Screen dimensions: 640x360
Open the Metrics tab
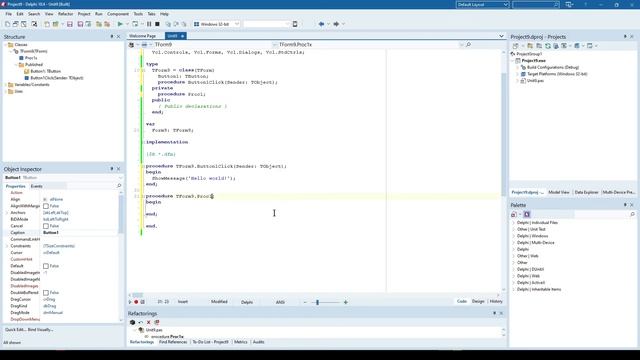coord(240,342)
